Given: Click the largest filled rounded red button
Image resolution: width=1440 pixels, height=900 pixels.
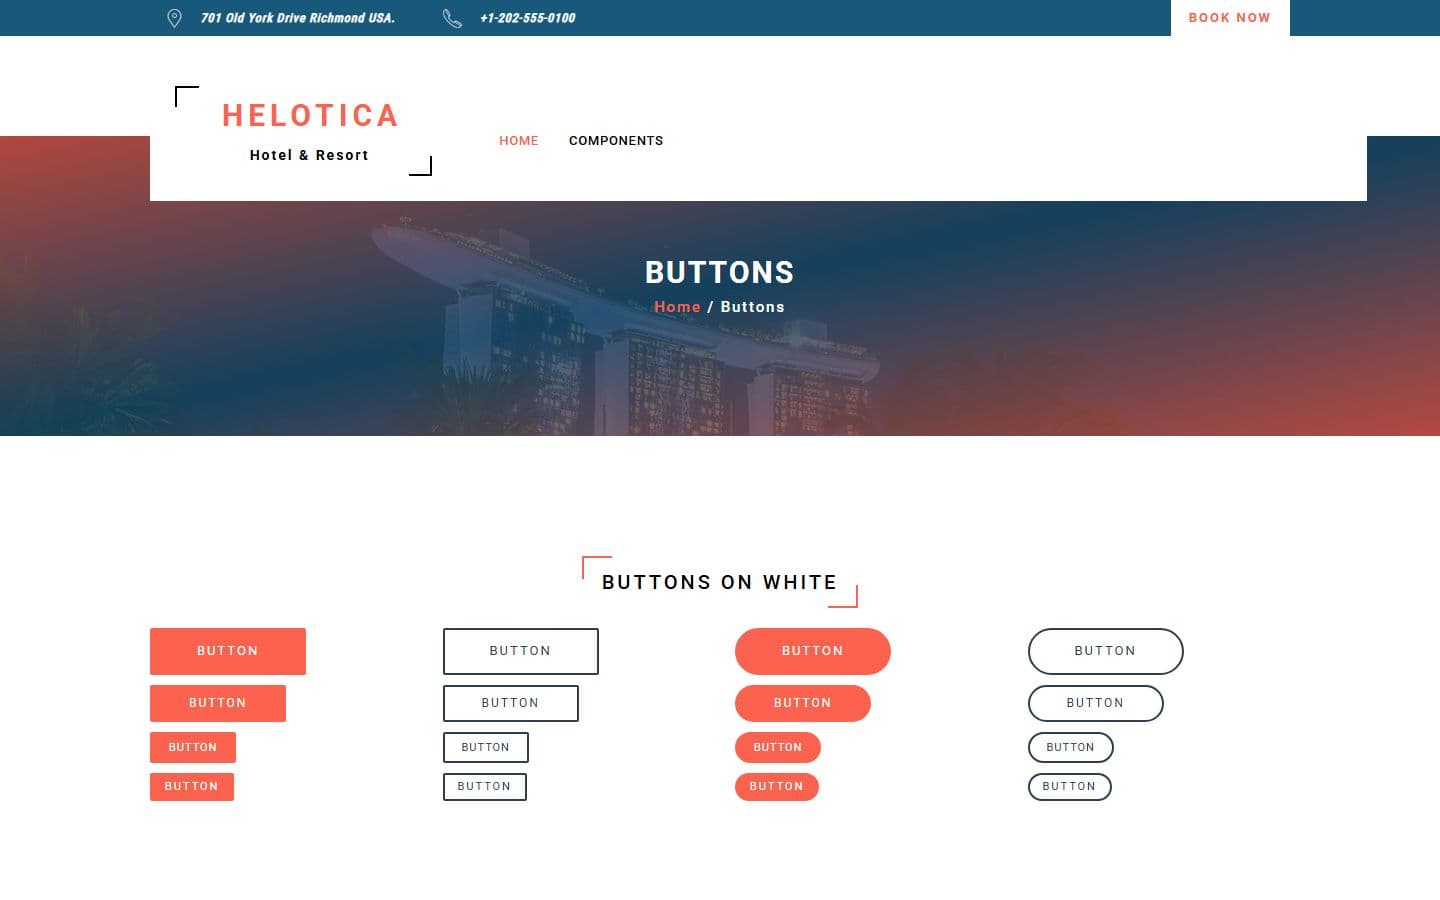Looking at the screenshot, I should tap(813, 651).
